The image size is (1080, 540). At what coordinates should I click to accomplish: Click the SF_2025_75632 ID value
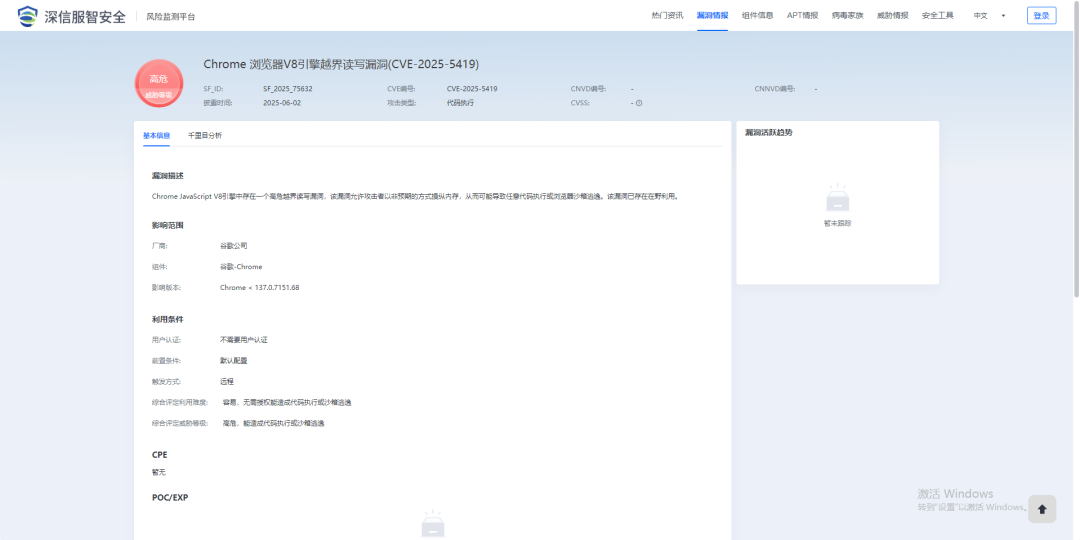pos(288,89)
